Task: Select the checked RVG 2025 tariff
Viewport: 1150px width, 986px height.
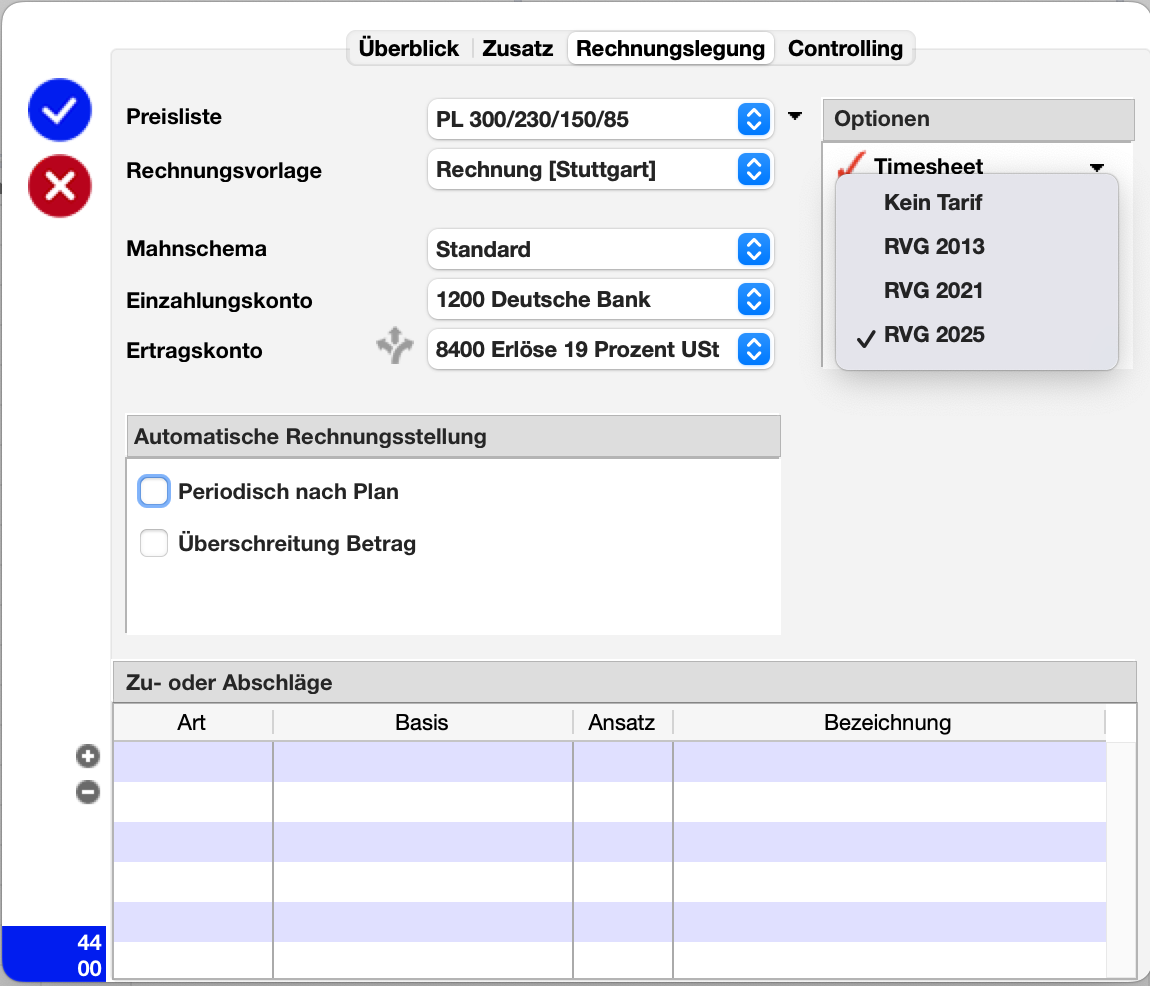Action: tap(977, 335)
